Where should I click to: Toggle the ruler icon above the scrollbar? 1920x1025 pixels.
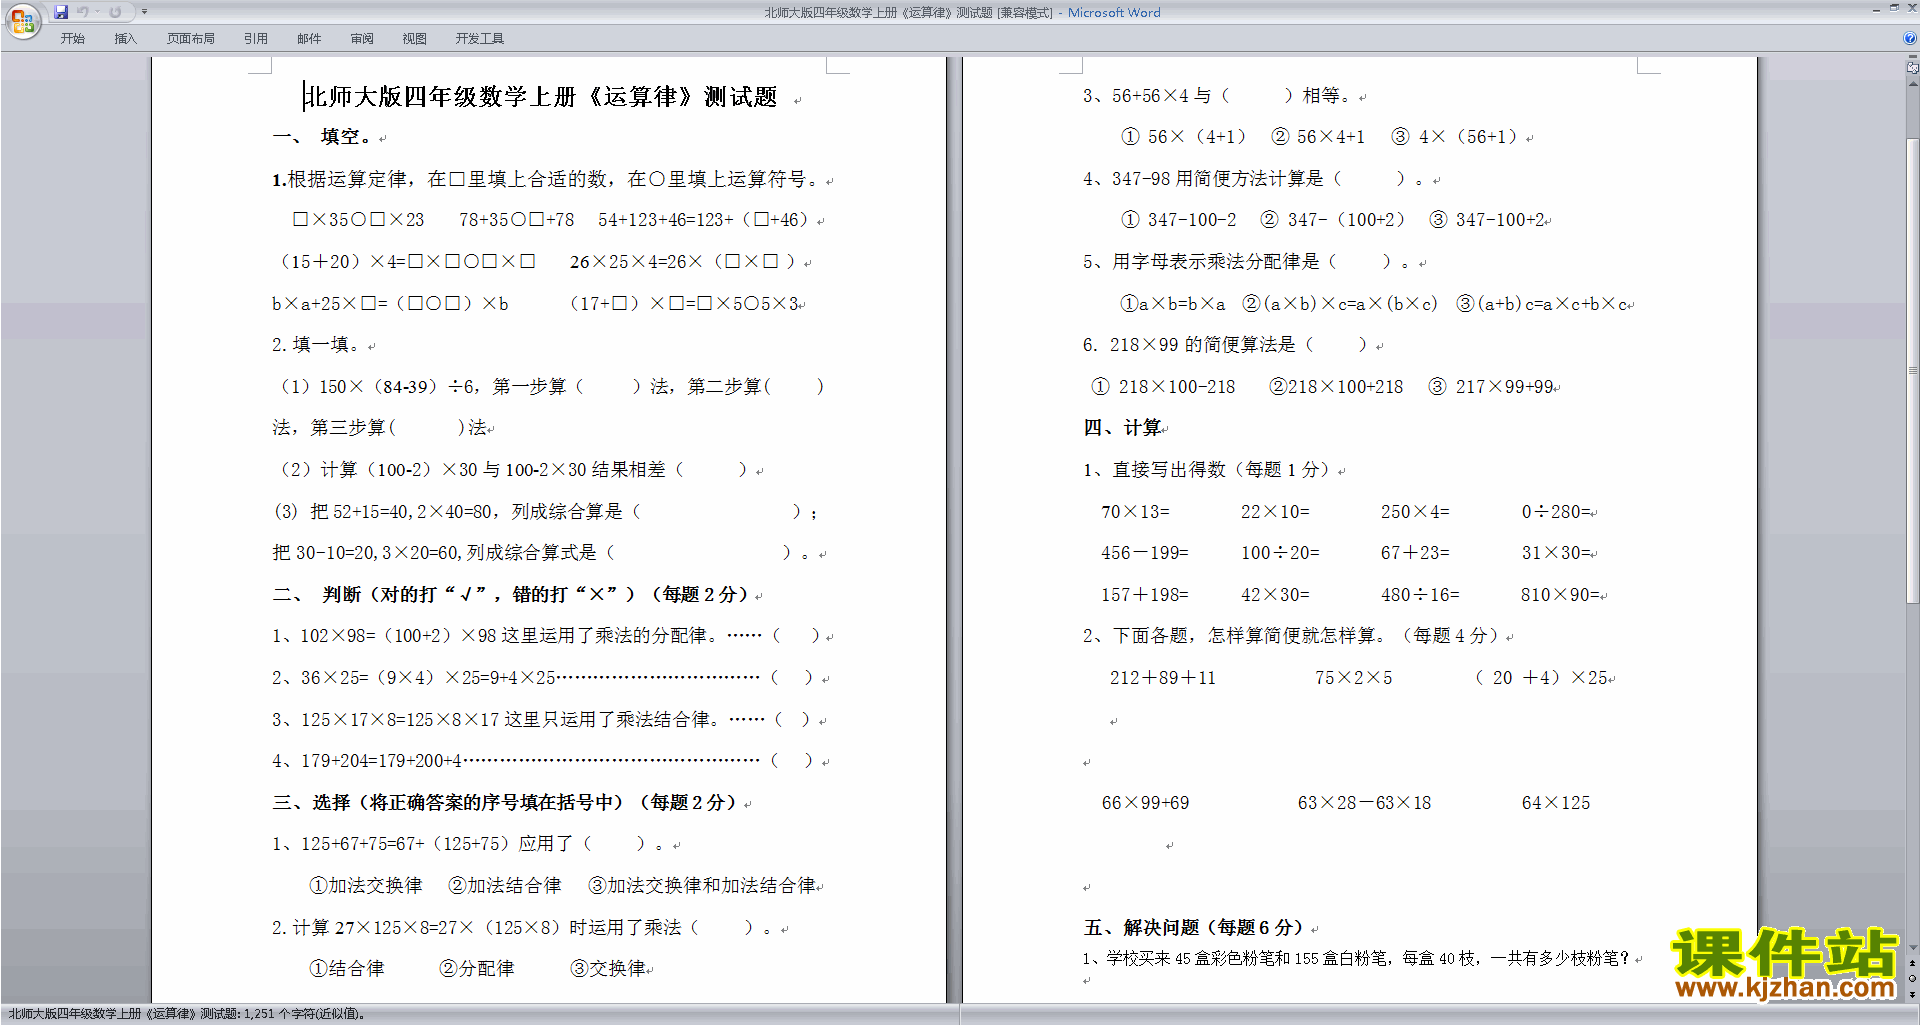[x=1913, y=68]
